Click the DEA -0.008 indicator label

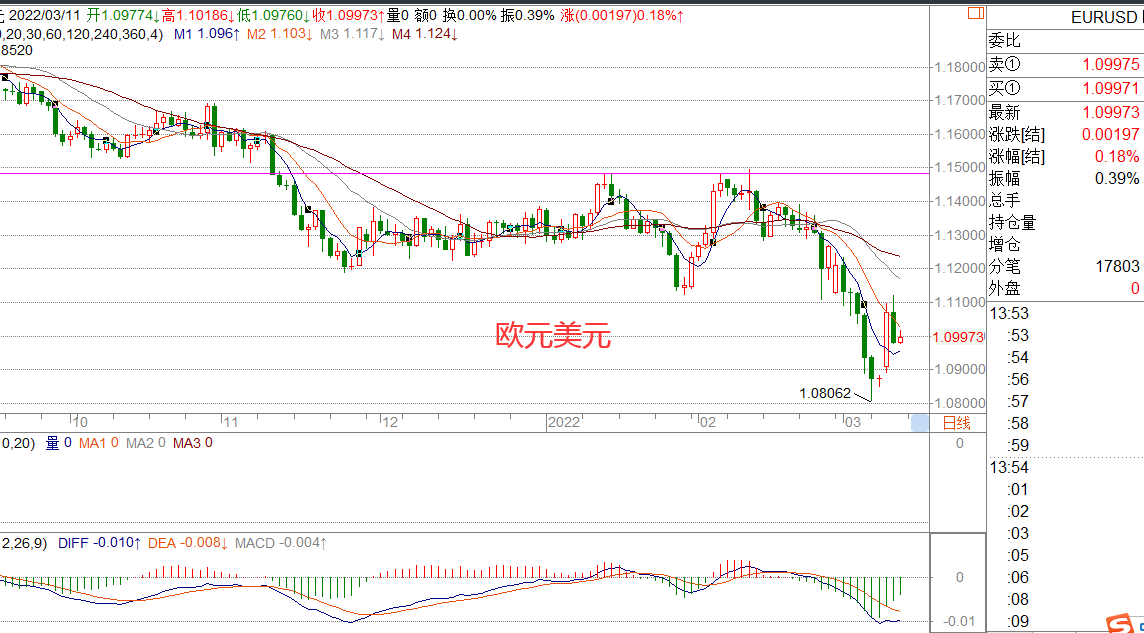(x=189, y=543)
